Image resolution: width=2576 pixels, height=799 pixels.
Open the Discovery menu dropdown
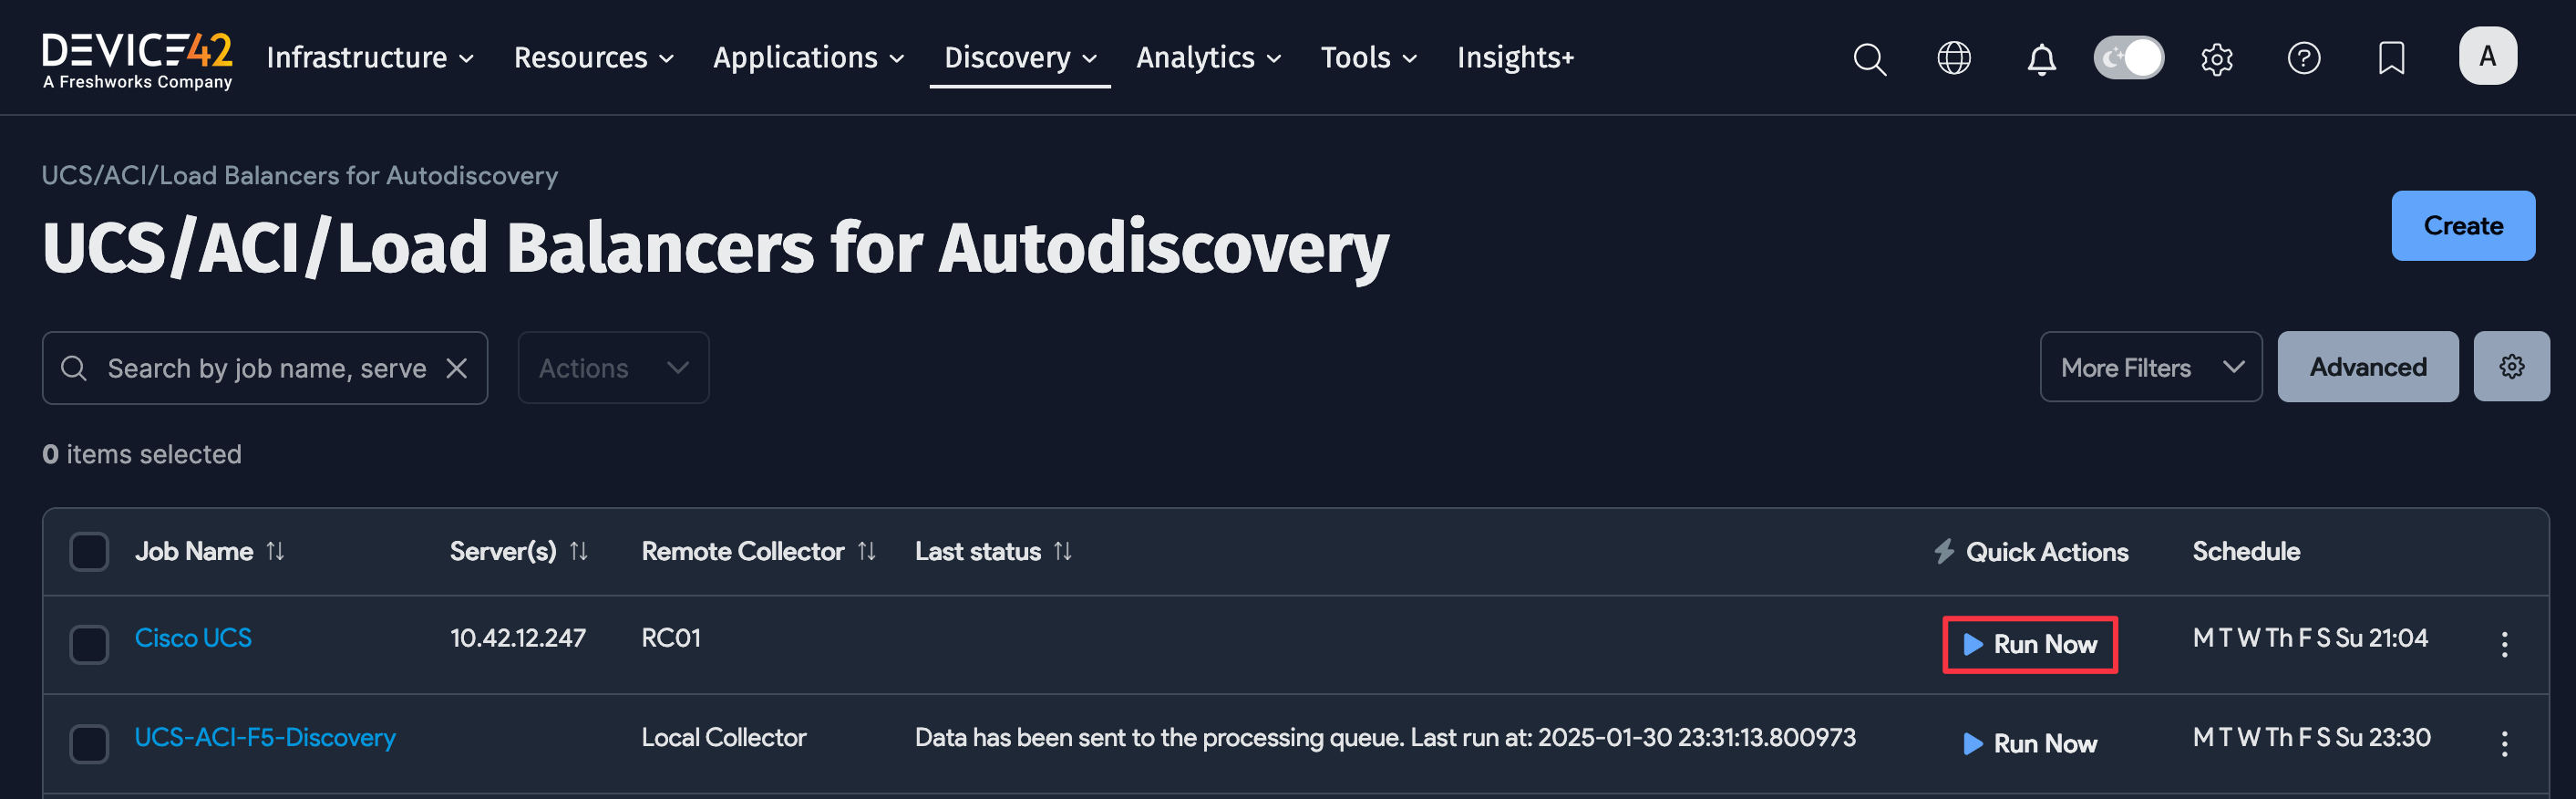1019,57
